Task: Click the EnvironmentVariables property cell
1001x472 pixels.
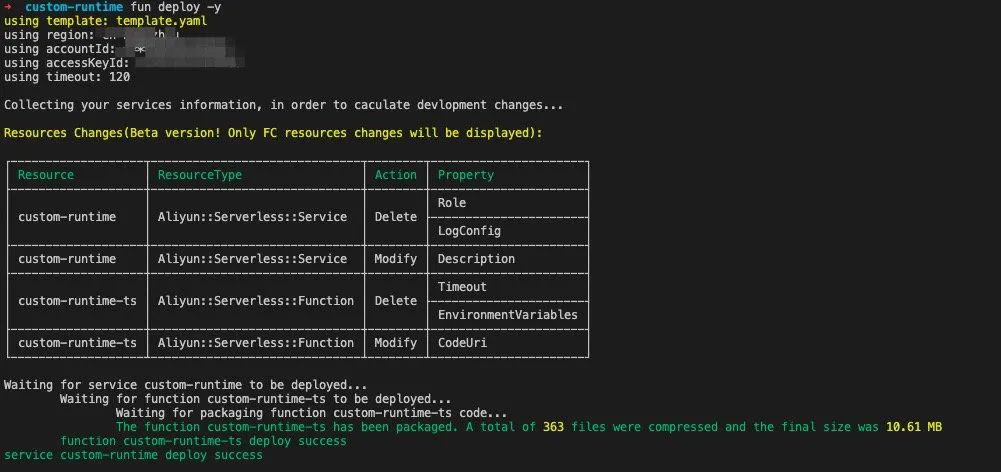Action: pos(508,315)
